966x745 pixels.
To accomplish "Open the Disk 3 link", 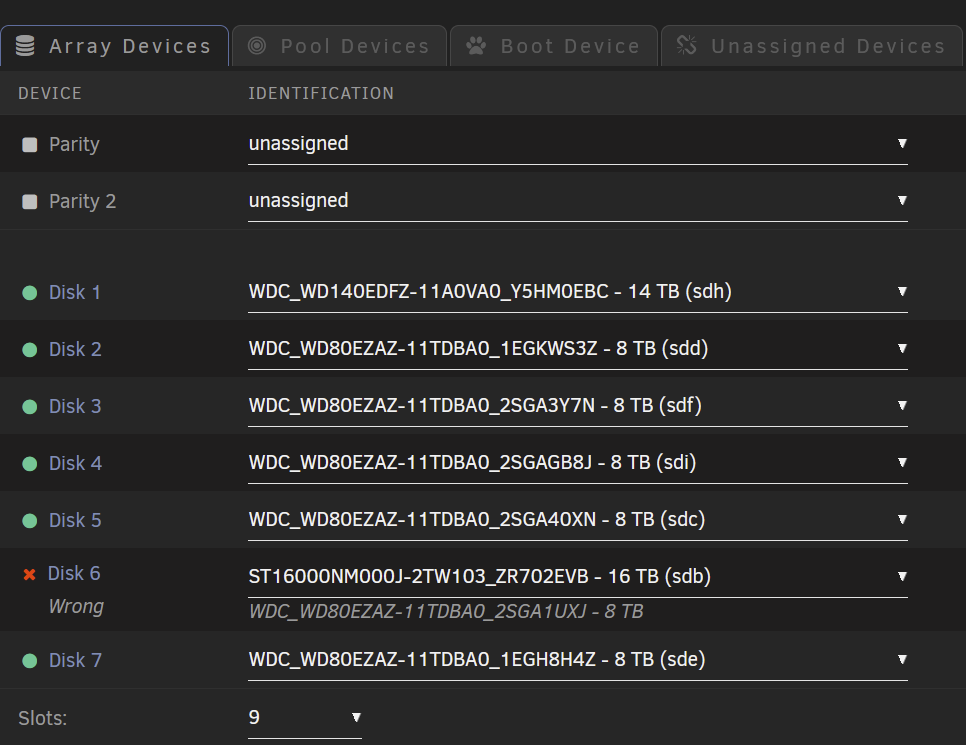I will coord(75,407).
